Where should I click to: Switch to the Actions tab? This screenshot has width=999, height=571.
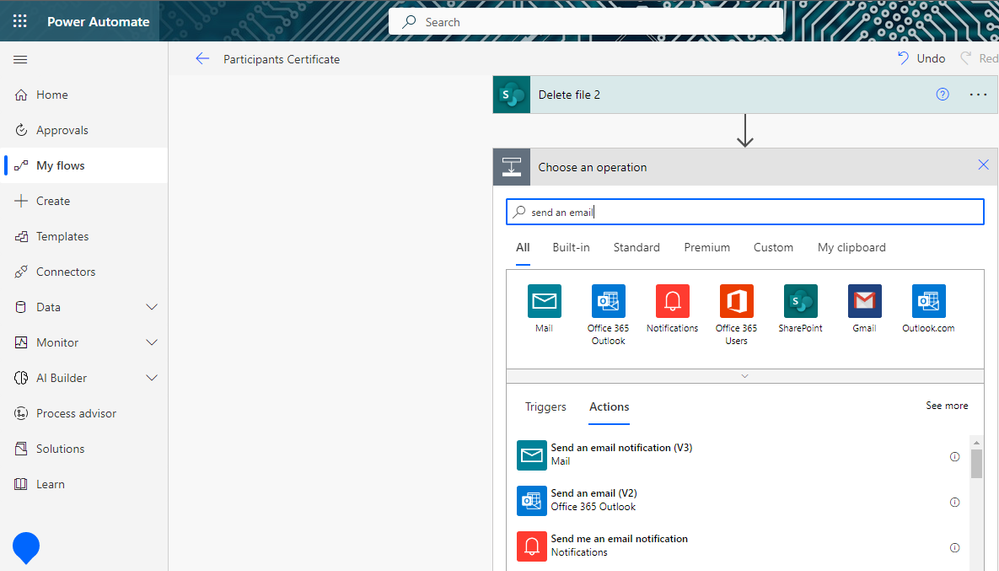(609, 407)
